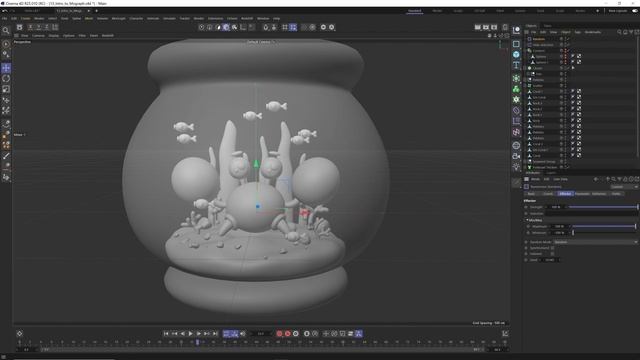Screen dimensions: 640x360
Task: Open the Render menu in menu bar
Action: point(199,18)
